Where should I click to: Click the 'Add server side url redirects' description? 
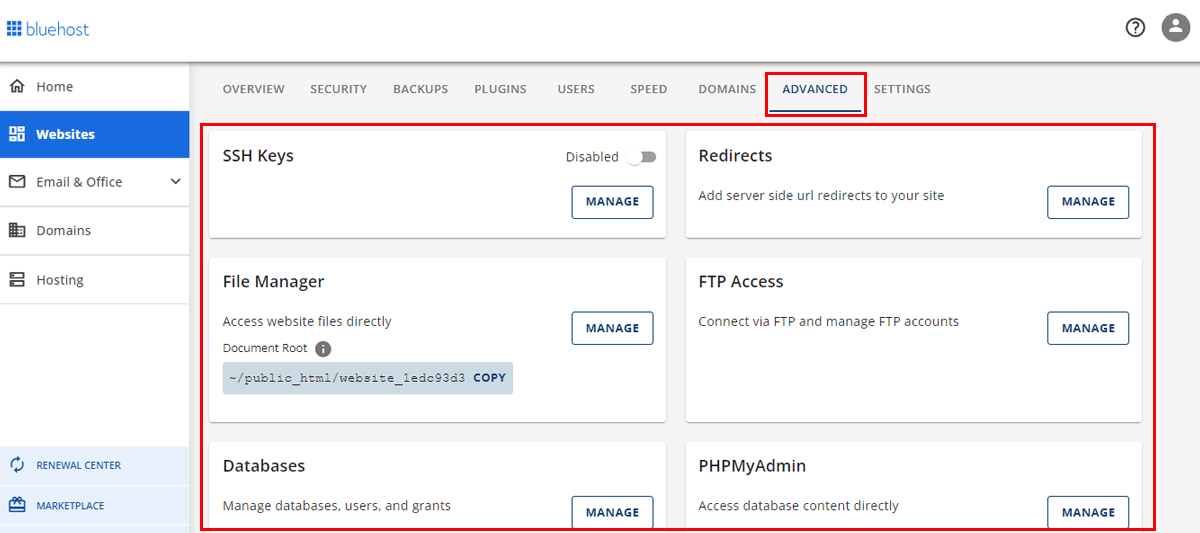pos(821,196)
